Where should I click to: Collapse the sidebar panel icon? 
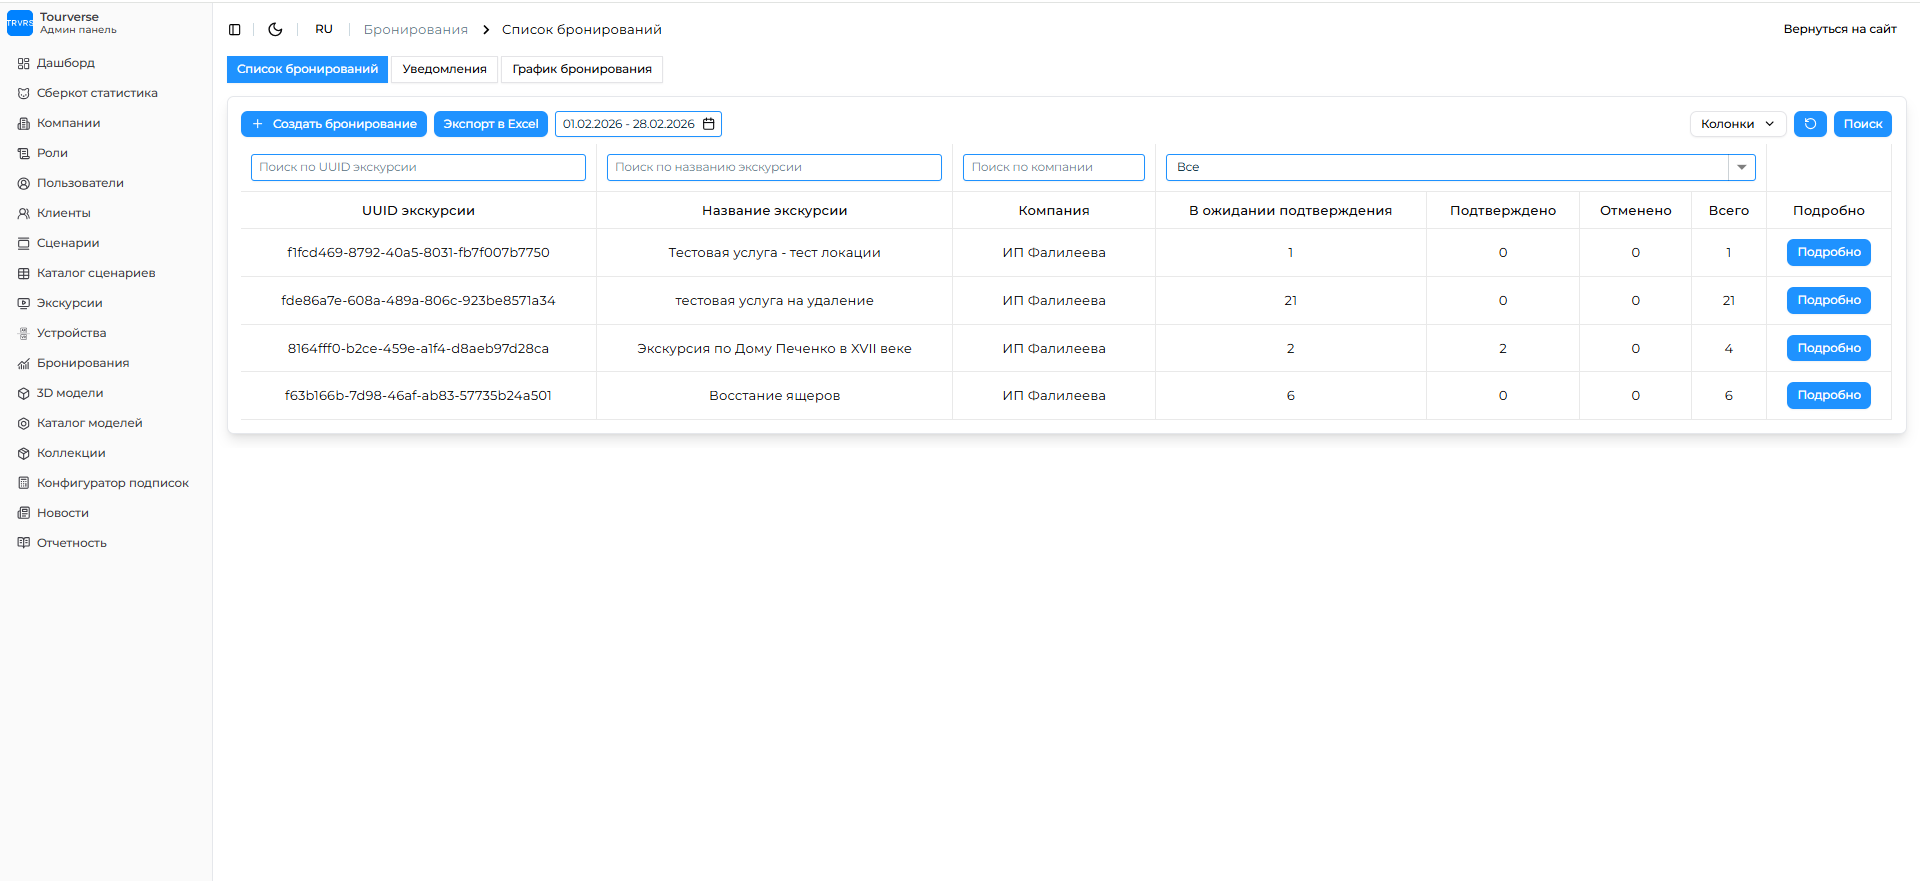[235, 30]
